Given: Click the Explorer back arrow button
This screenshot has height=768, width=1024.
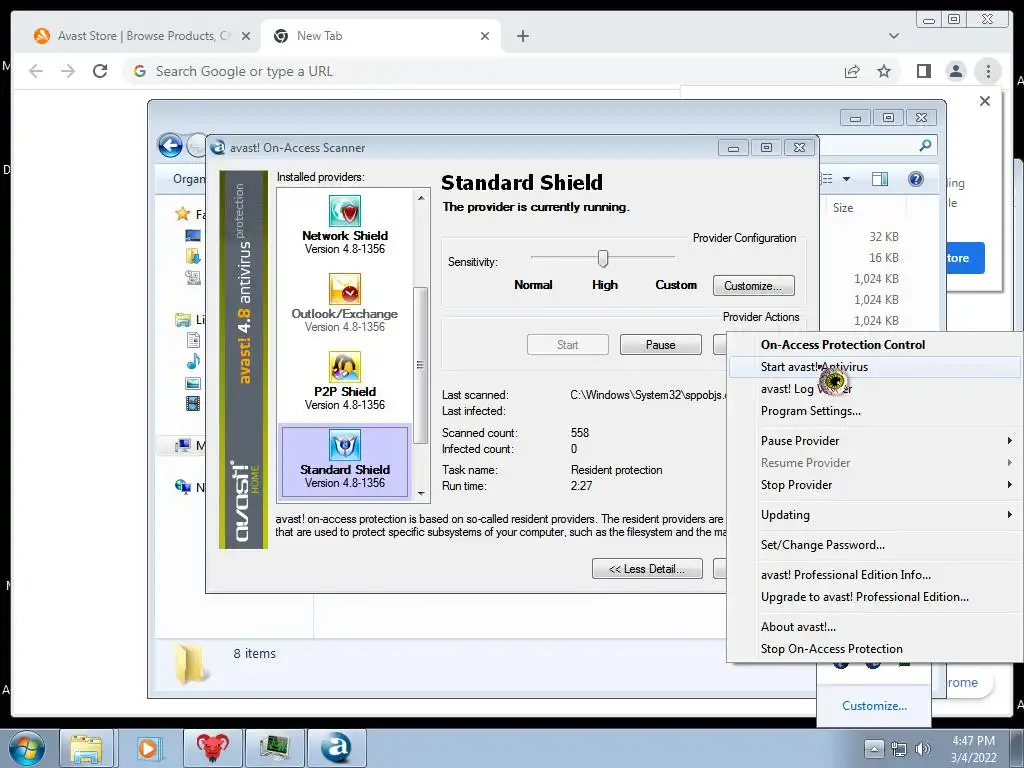Looking at the screenshot, I should [x=170, y=145].
